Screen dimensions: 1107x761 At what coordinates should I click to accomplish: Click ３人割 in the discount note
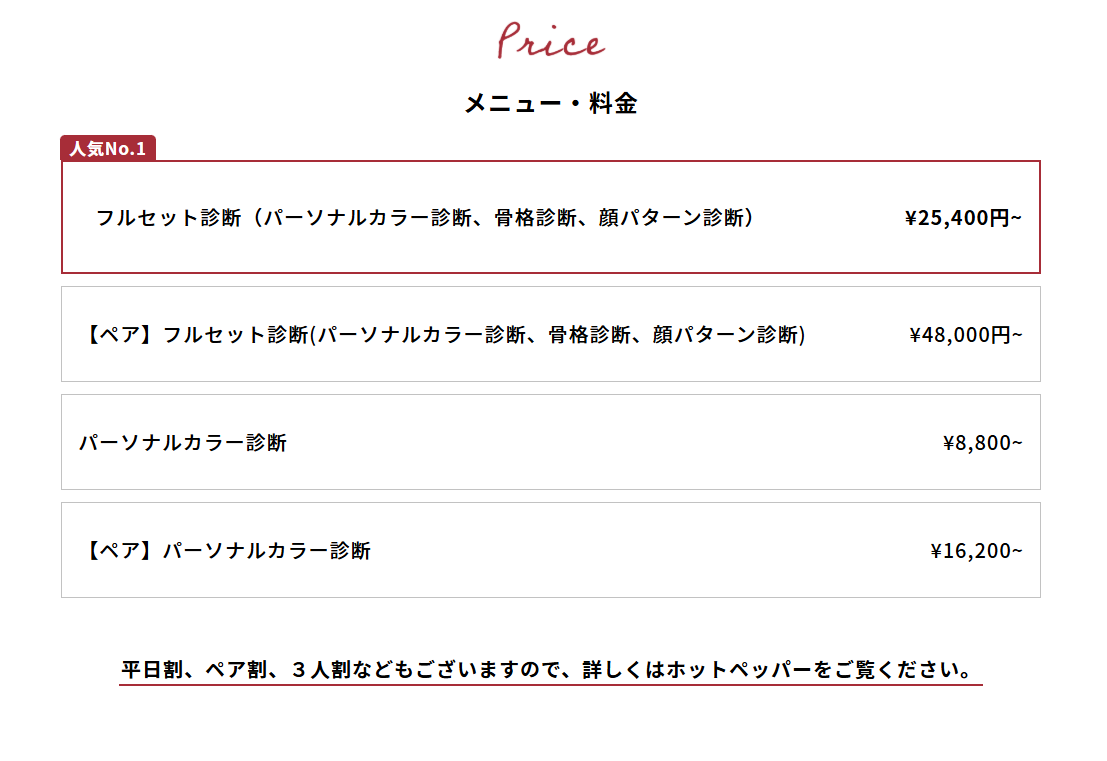click(320, 669)
